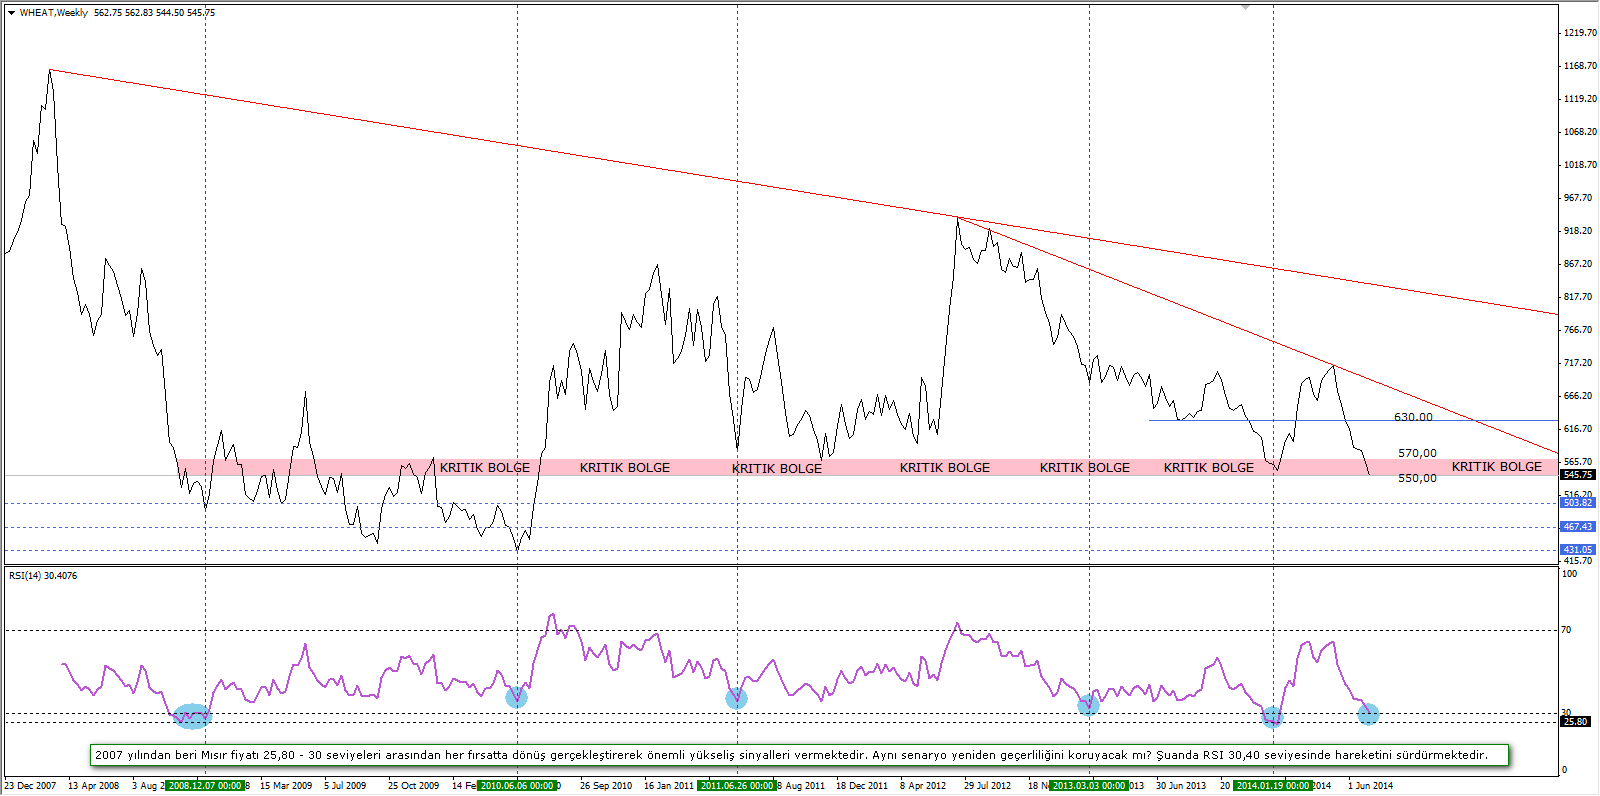Click the black 545.75 current price label
The width and height of the screenshot is (1600, 796).
pos(1578,475)
